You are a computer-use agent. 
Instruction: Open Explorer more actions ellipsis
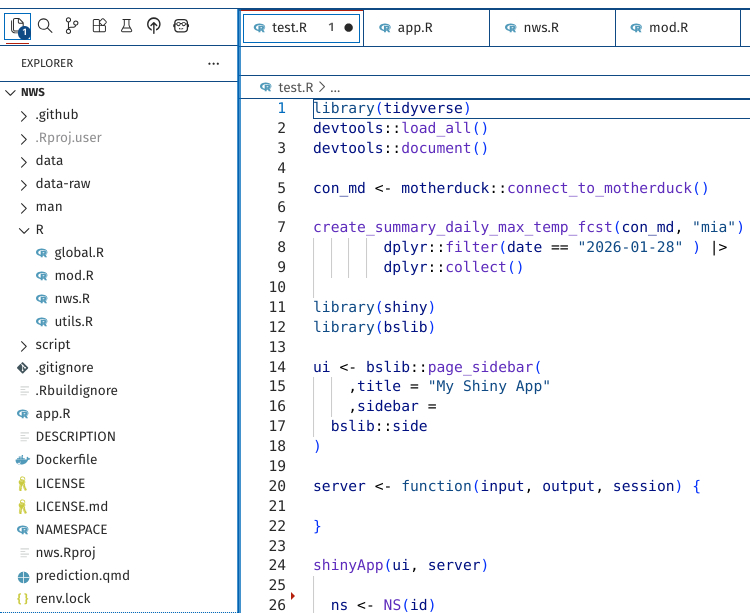(213, 63)
